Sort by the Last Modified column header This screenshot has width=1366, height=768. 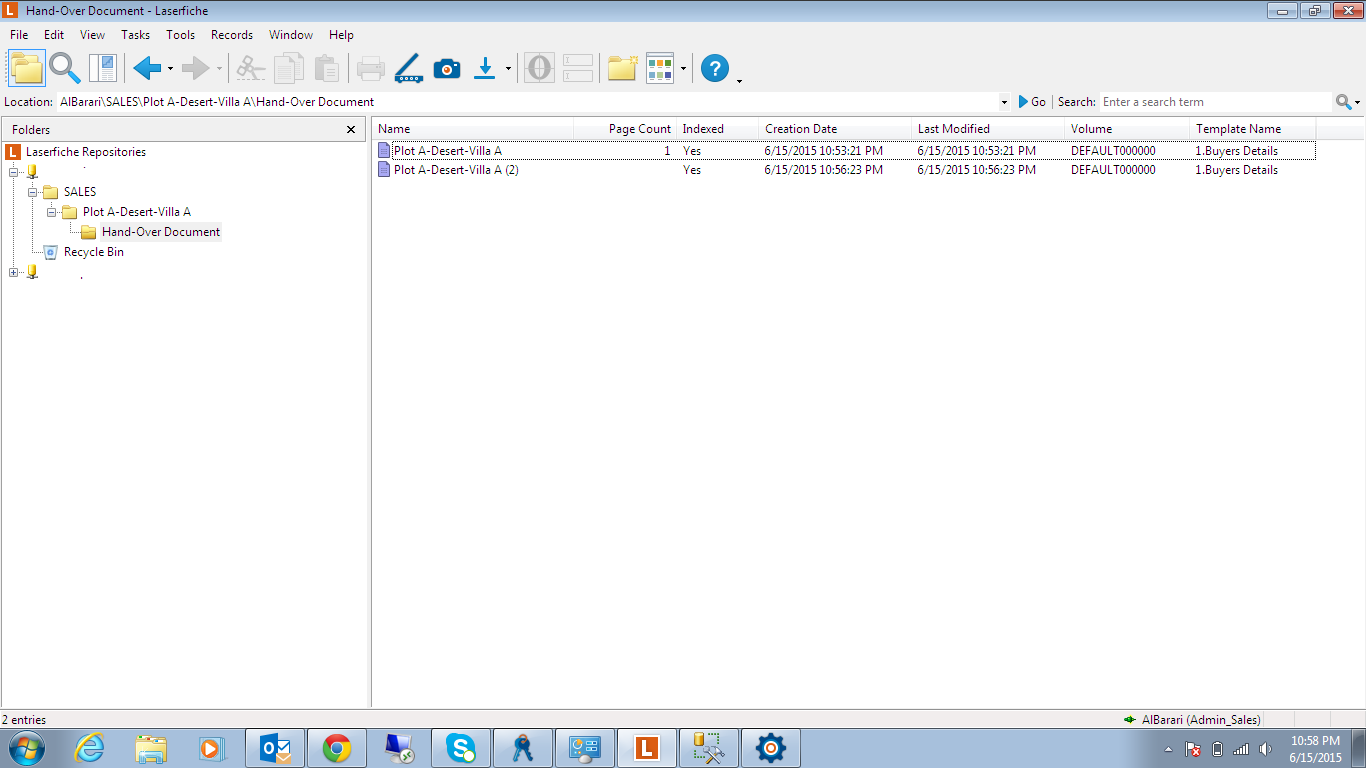[989, 129]
